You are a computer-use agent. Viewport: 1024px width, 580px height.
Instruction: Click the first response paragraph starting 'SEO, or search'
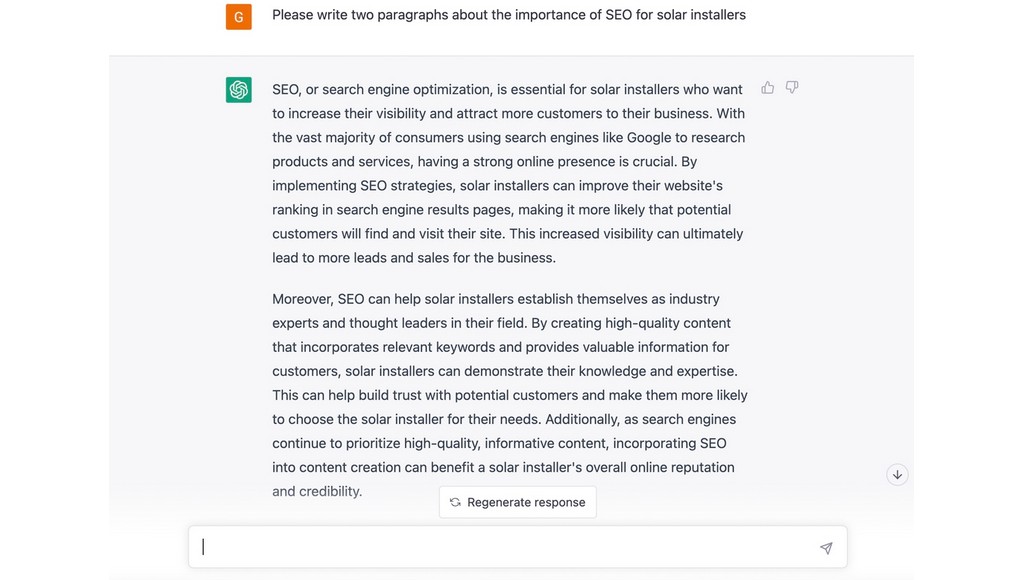click(x=509, y=174)
